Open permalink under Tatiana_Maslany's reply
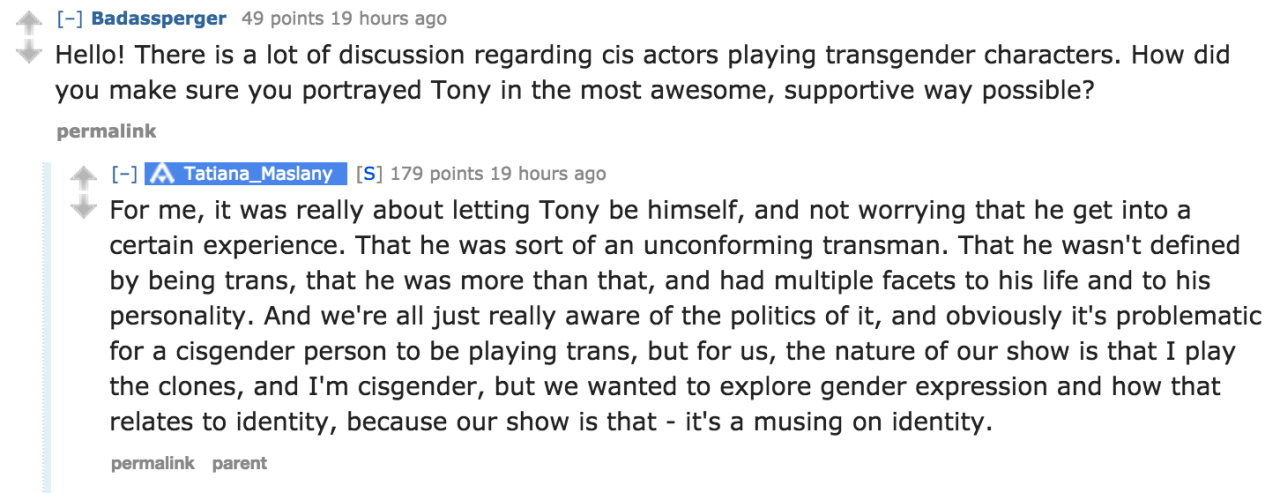Image resolution: width=1280 pixels, height=493 pixels. [153, 463]
